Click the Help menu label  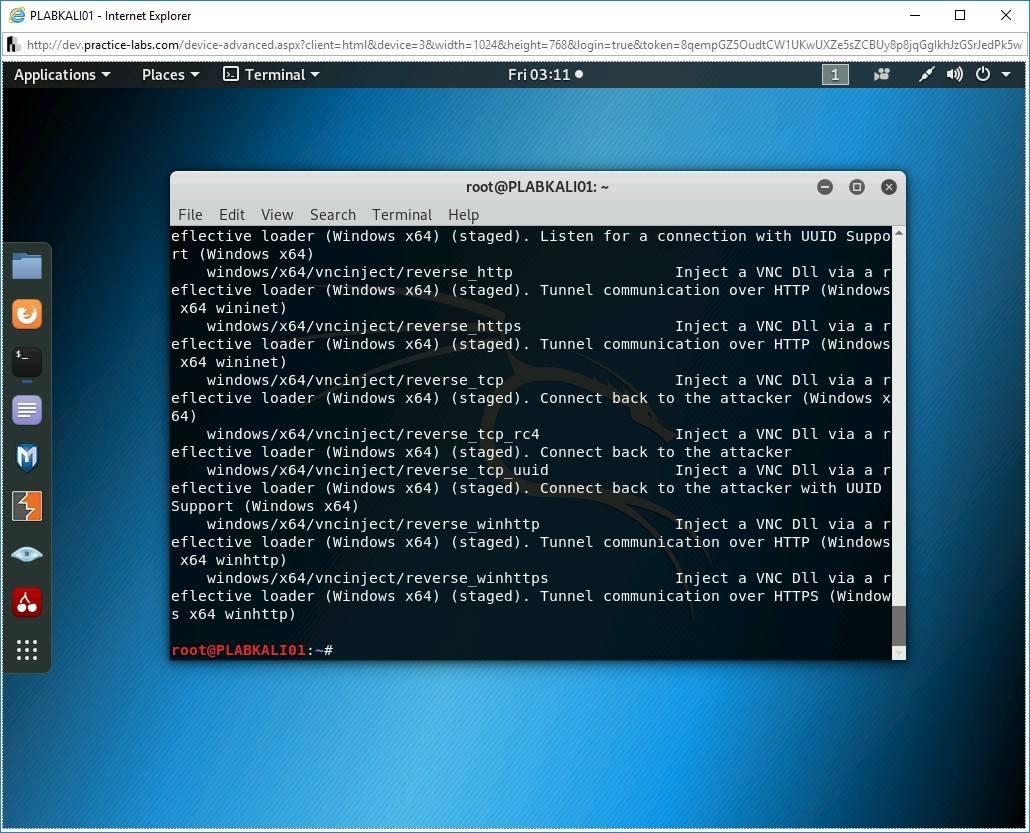pyautogui.click(x=463, y=214)
